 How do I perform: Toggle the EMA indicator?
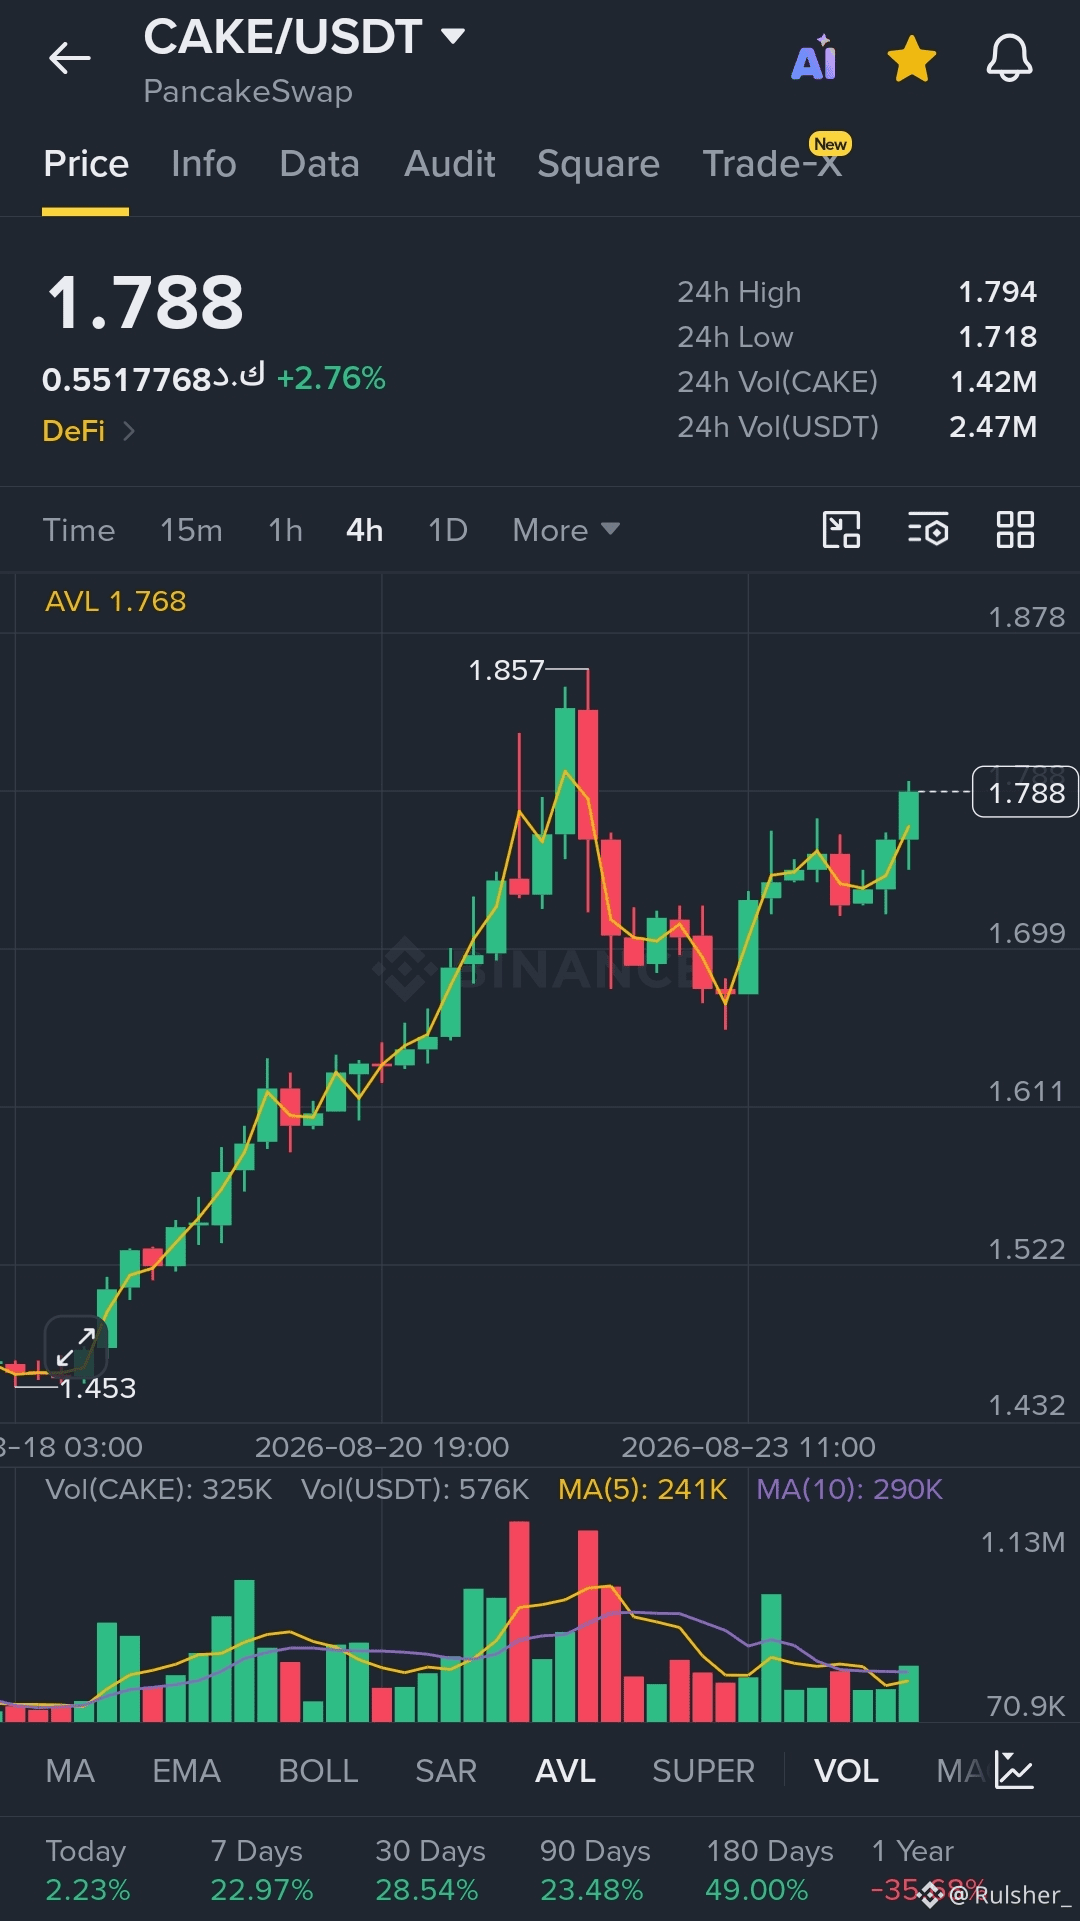point(186,1771)
